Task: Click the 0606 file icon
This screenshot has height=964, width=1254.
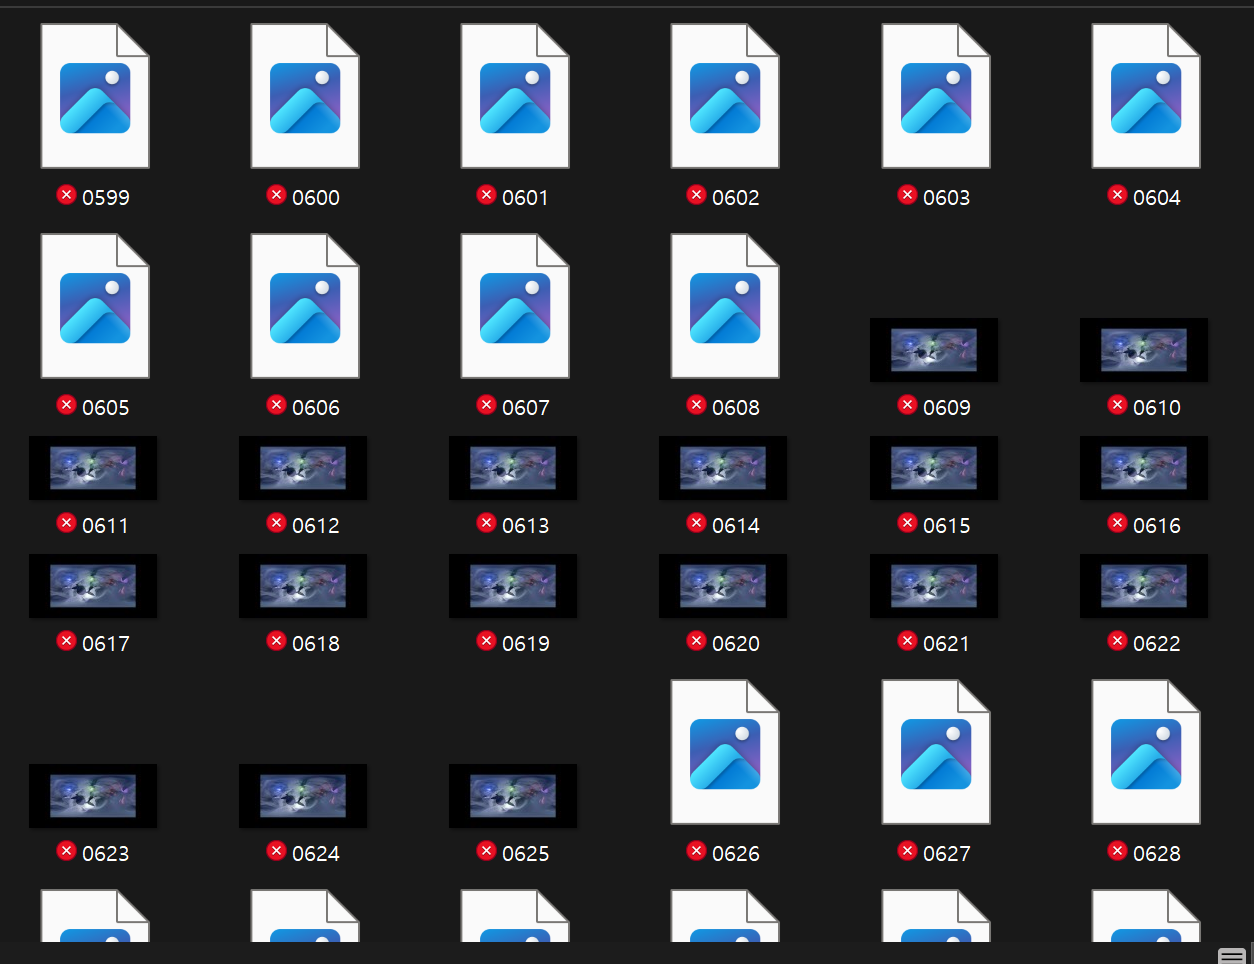Action: coord(305,306)
